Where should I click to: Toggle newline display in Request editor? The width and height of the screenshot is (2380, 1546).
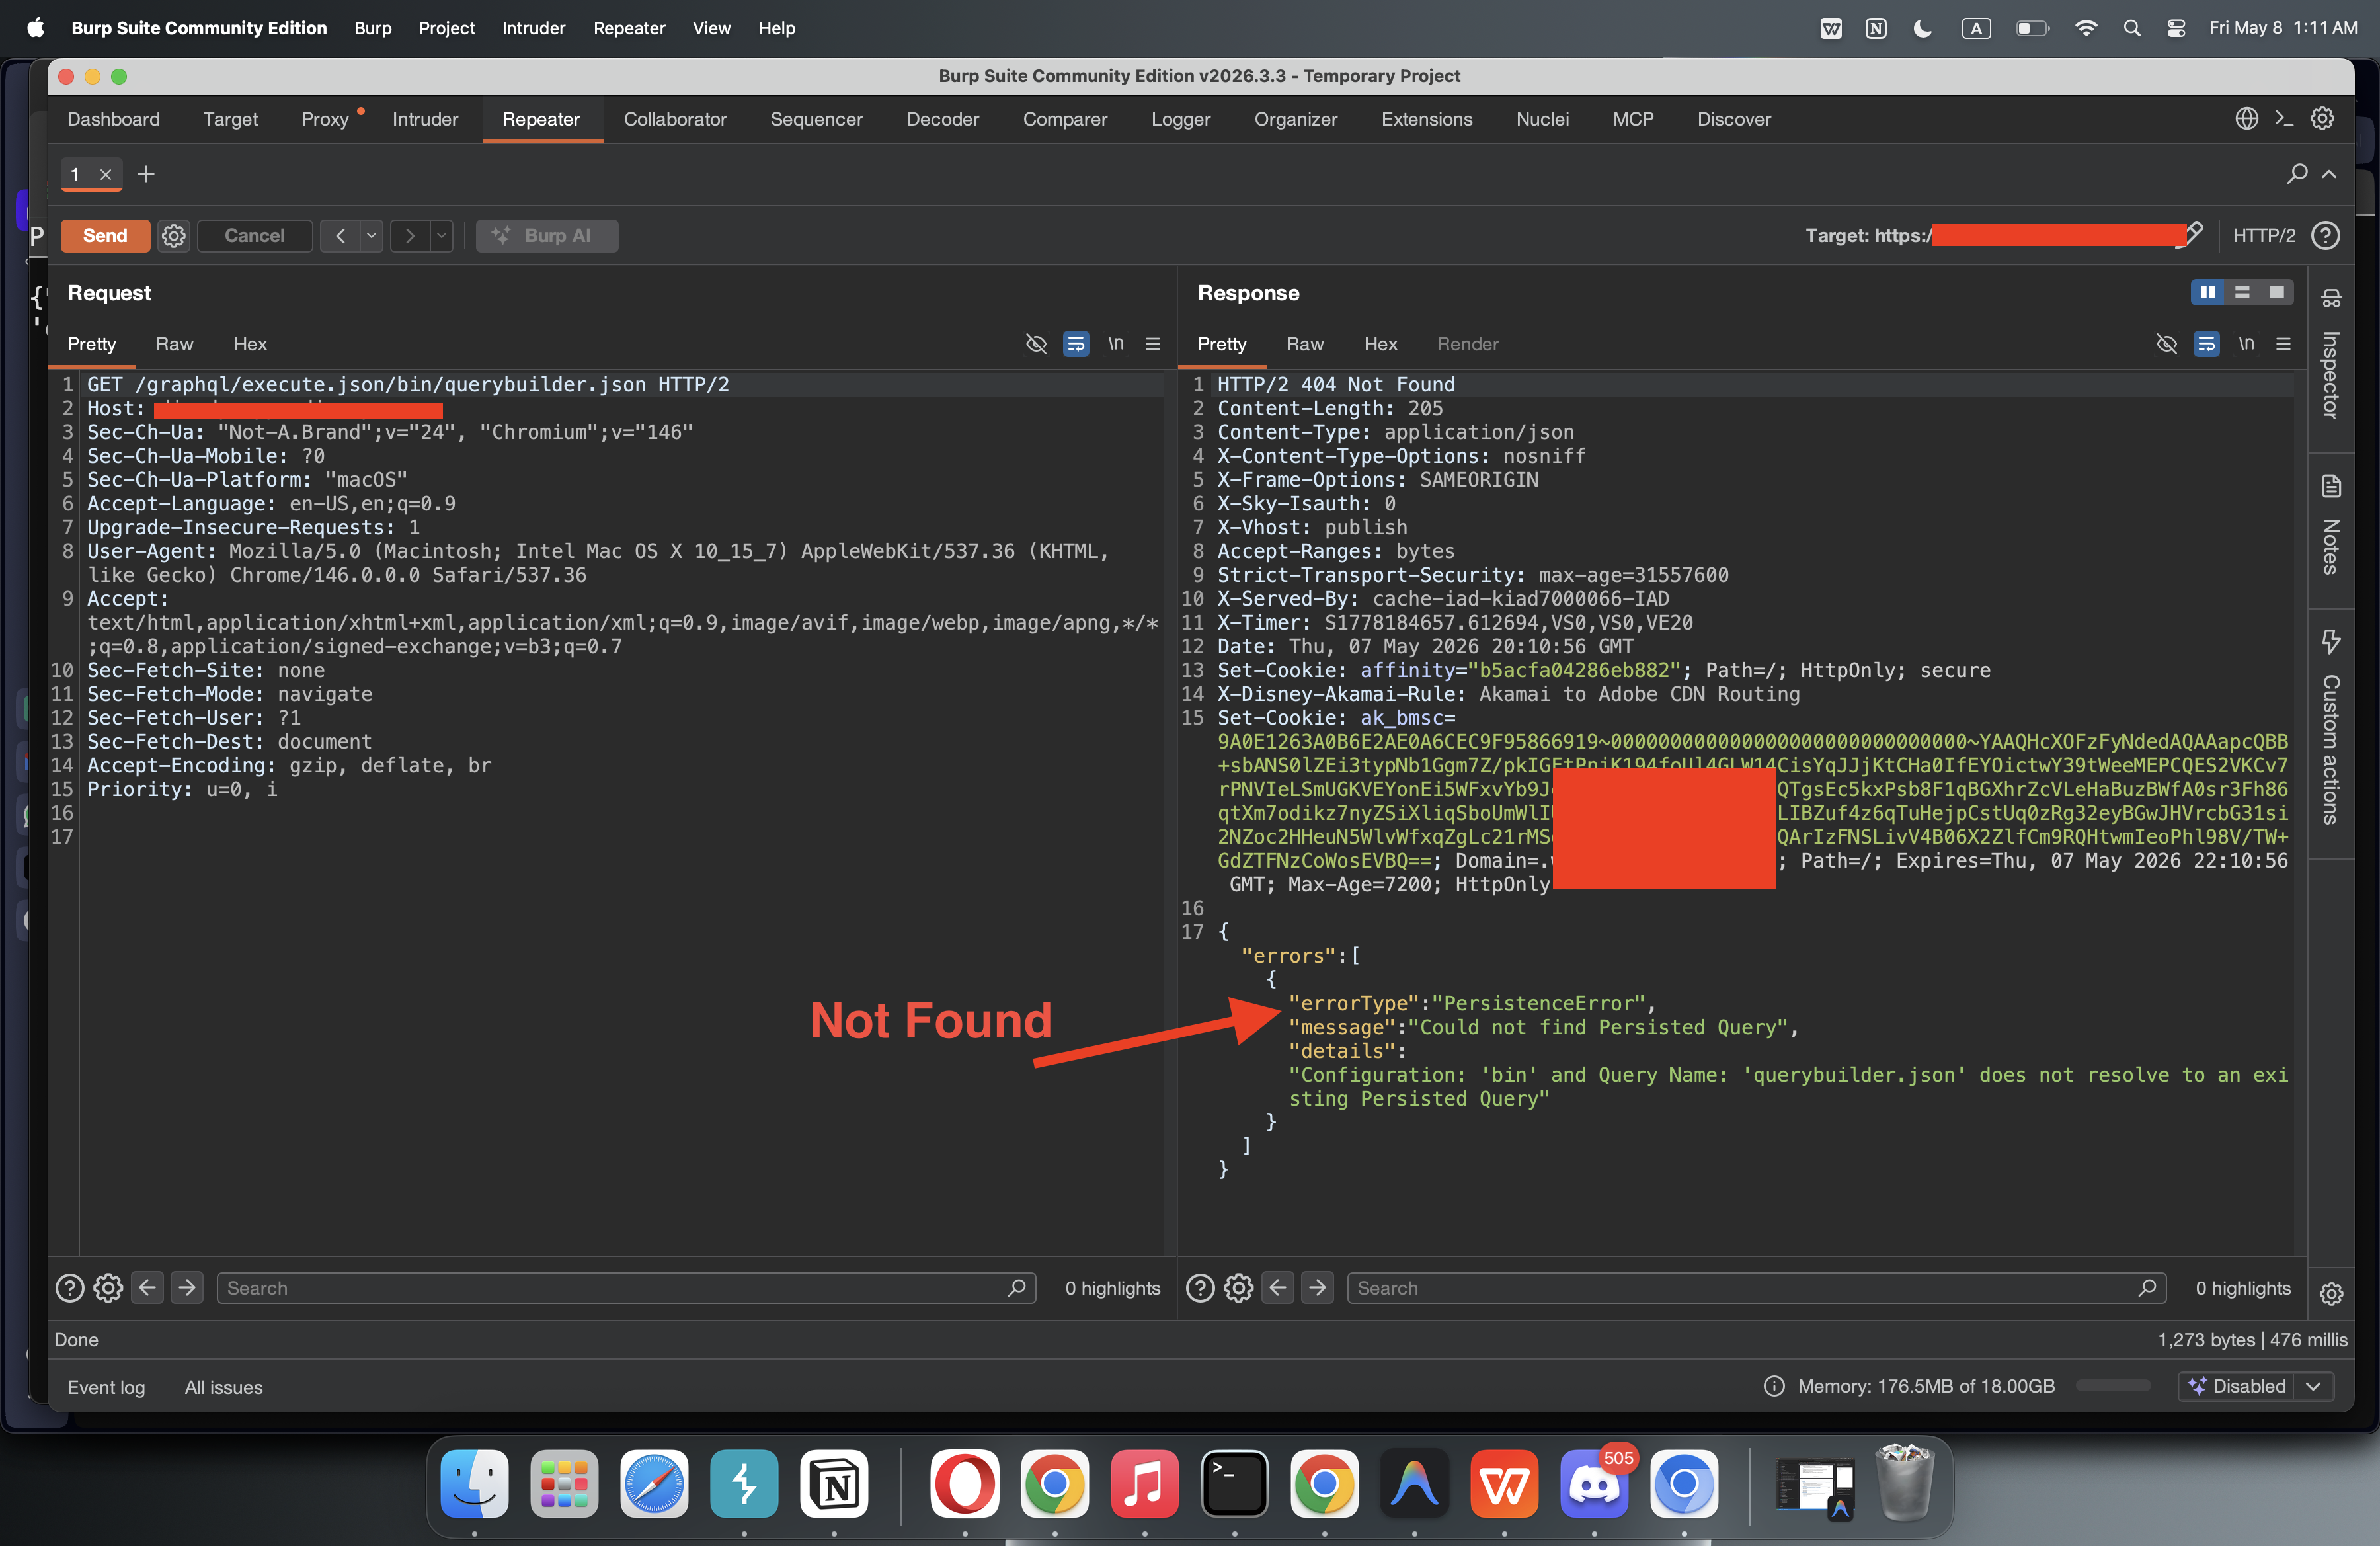point(1116,344)
